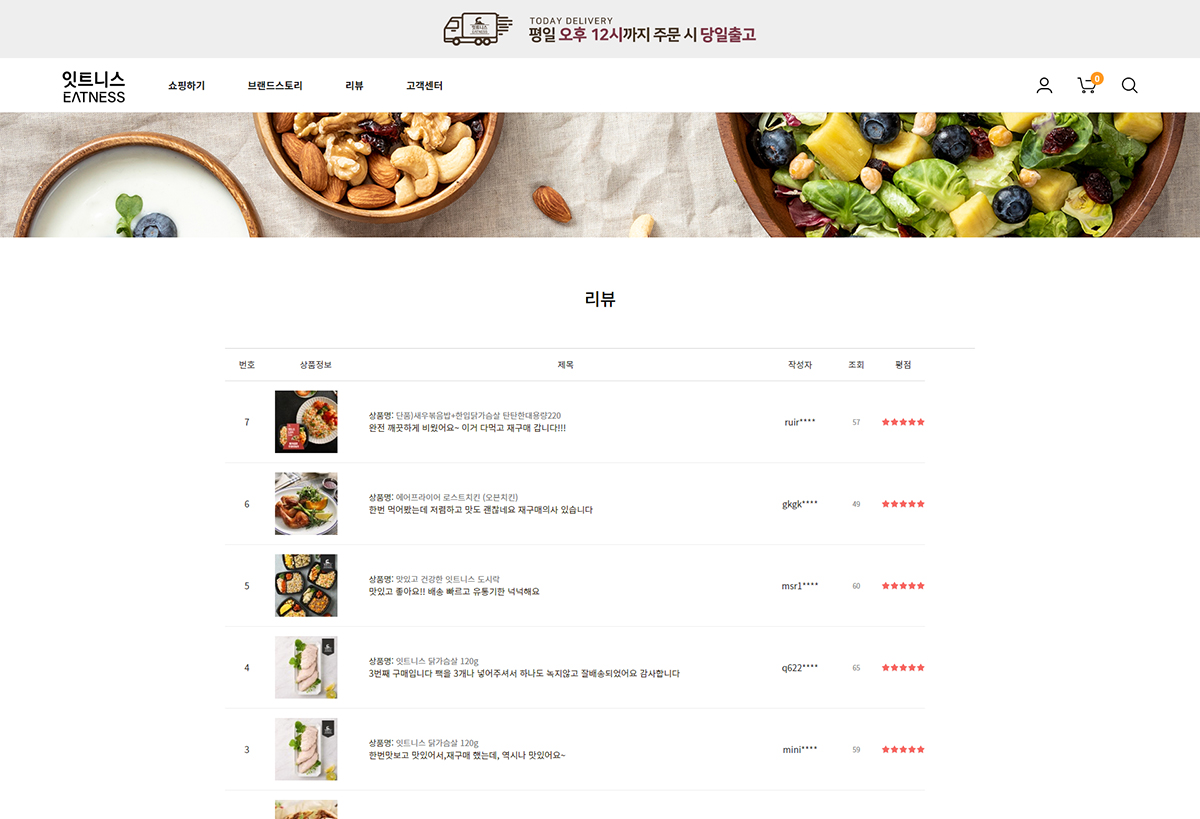Open the user account icon
The width and height of the screenshot is (1200, 819).
[x=1044, y=85]
